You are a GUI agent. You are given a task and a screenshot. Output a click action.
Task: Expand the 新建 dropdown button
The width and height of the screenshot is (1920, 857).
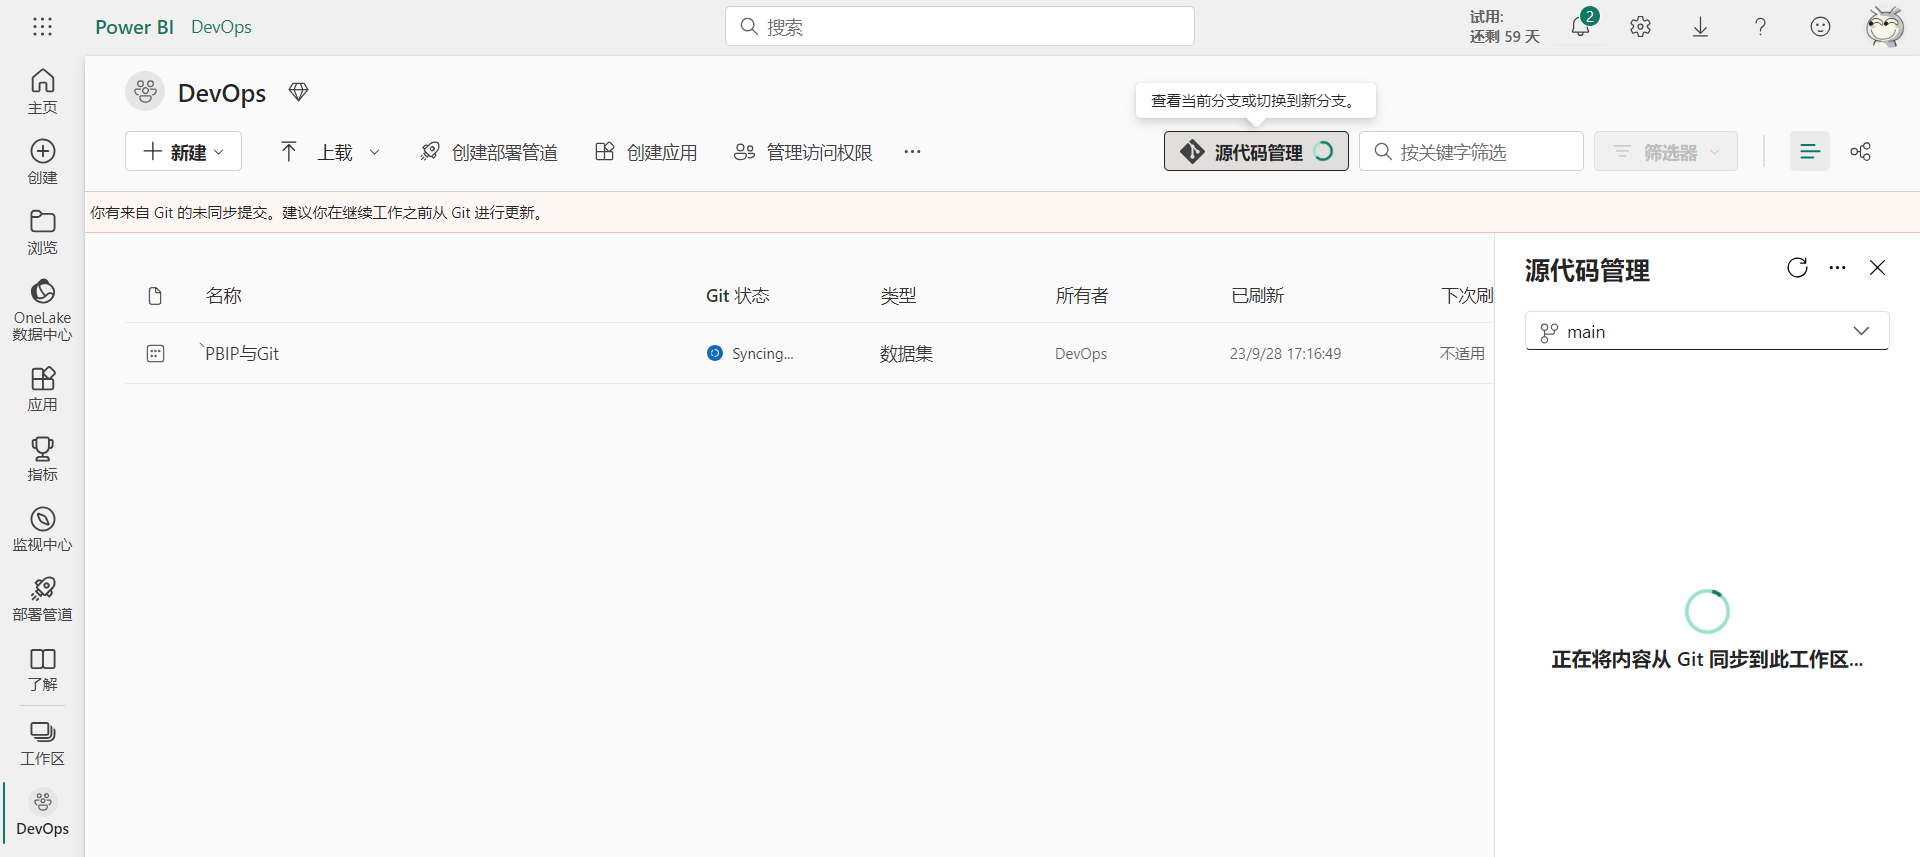183,152
